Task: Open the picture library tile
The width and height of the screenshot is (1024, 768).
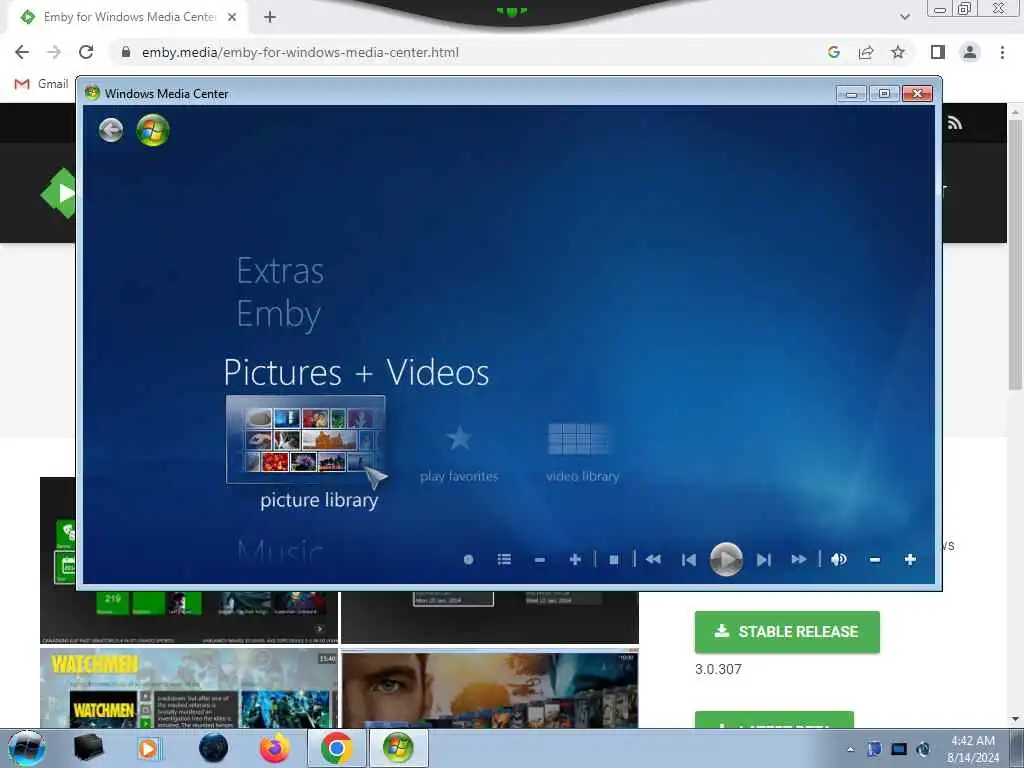Action: 306,440
